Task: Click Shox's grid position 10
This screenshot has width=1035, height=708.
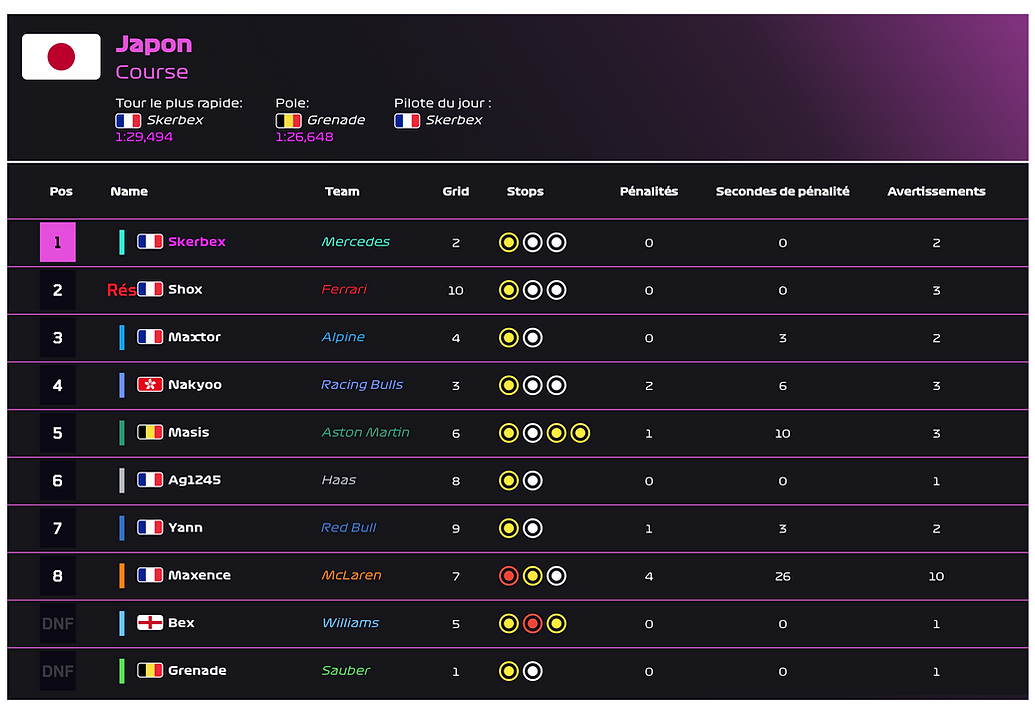Action: click(x=455, y=290)
